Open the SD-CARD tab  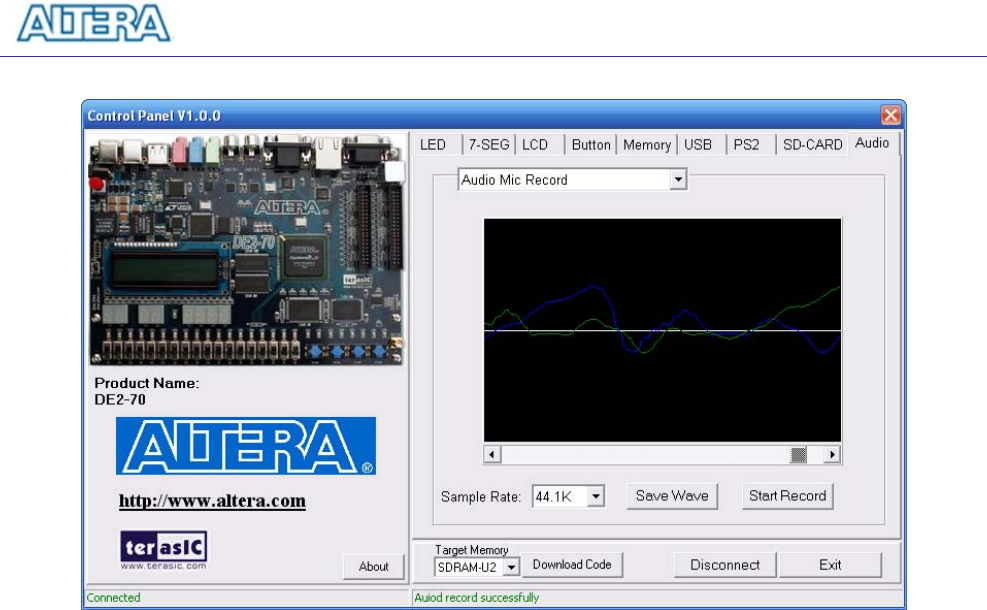click(x=812, y=145)
